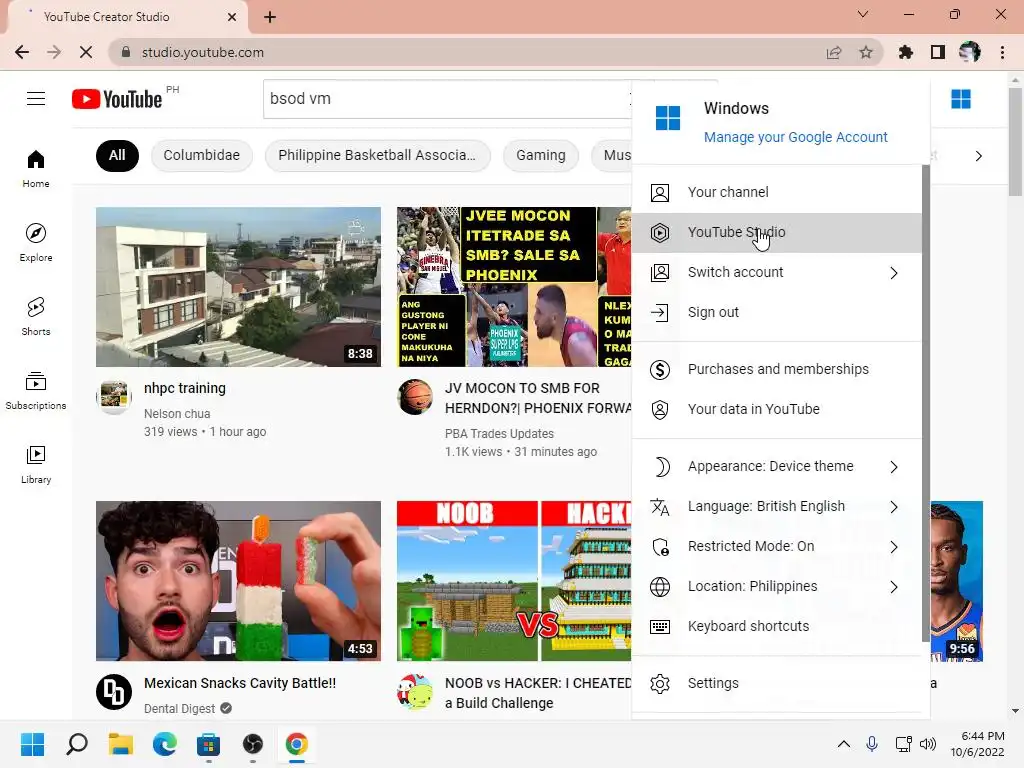Viewport: 1024px width, 768px height.
Task: Click the account avatar at top right of YouTube
Action: [961, 99]
